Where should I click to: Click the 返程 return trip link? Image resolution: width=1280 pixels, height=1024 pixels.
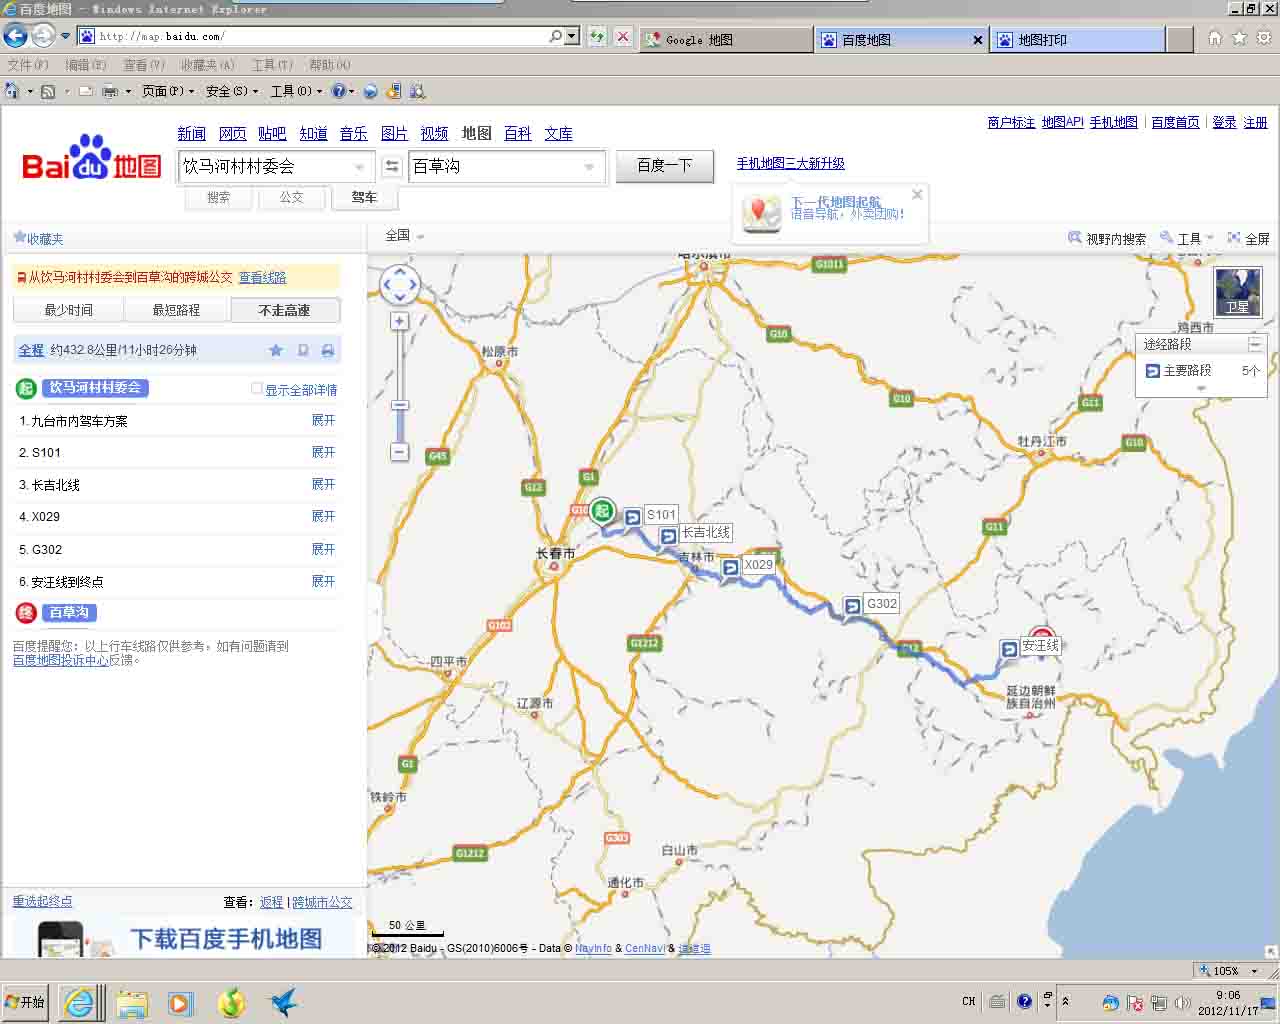click(x=271, y=902)
